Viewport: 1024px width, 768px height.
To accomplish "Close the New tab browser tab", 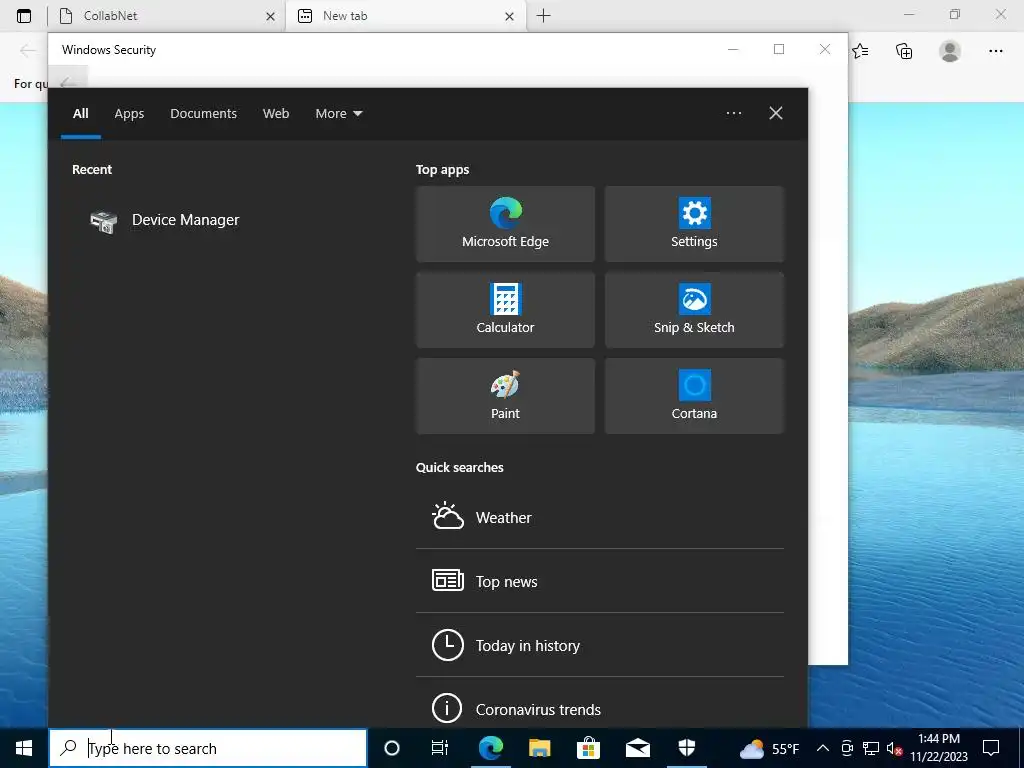I will tap(509, 16).
